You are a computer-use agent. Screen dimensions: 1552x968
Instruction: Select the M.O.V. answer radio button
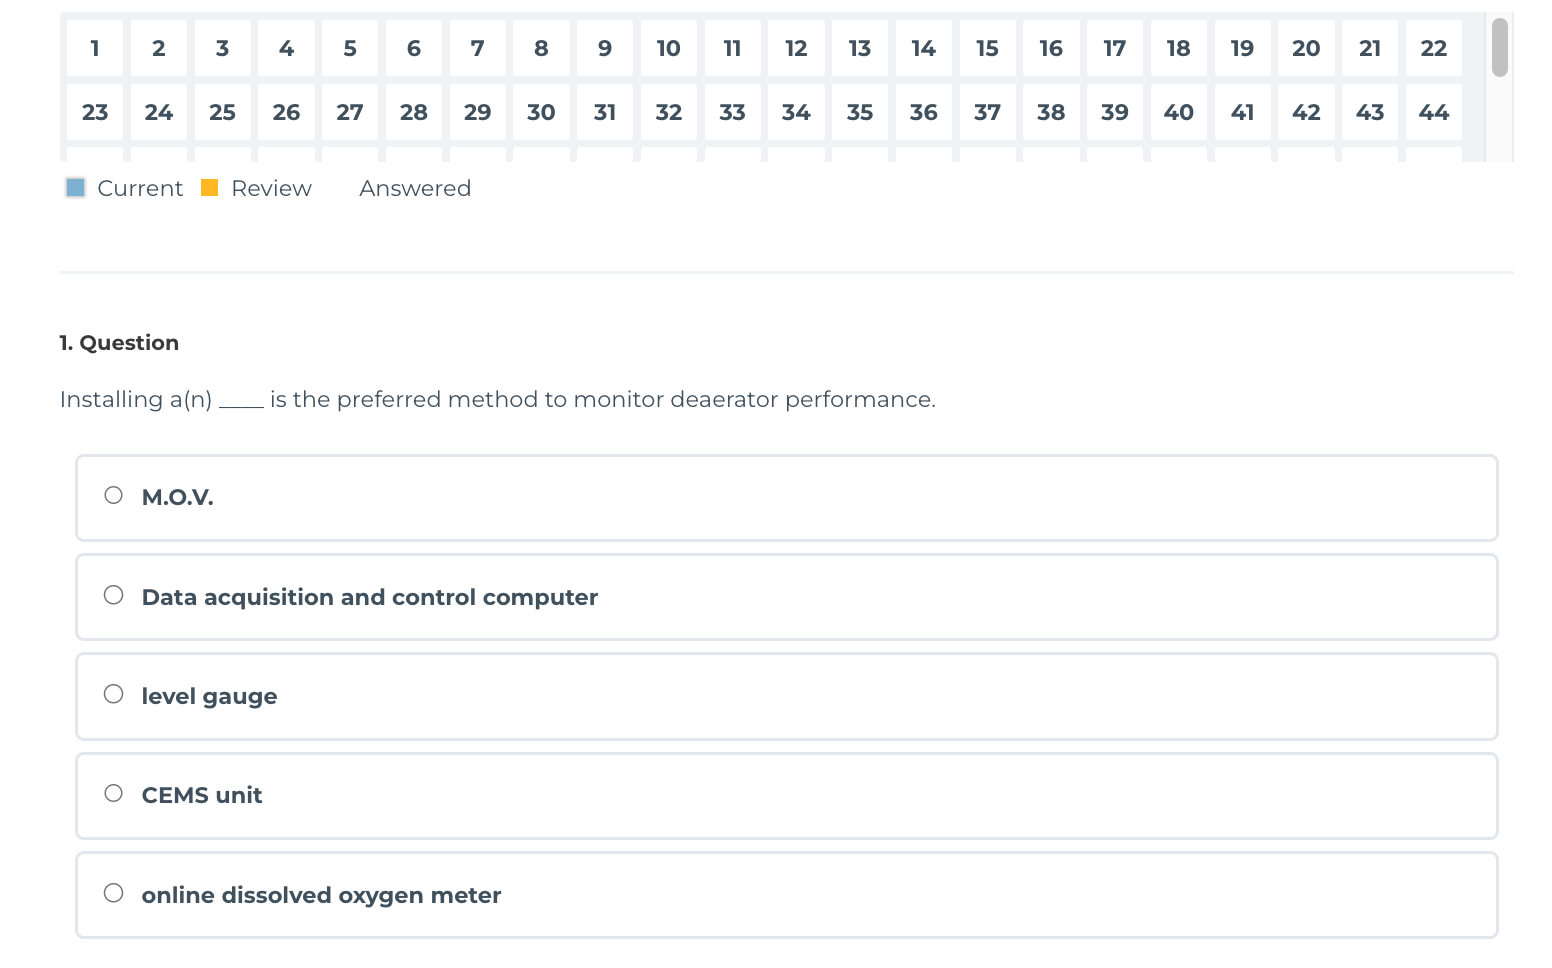pos(114,496)
